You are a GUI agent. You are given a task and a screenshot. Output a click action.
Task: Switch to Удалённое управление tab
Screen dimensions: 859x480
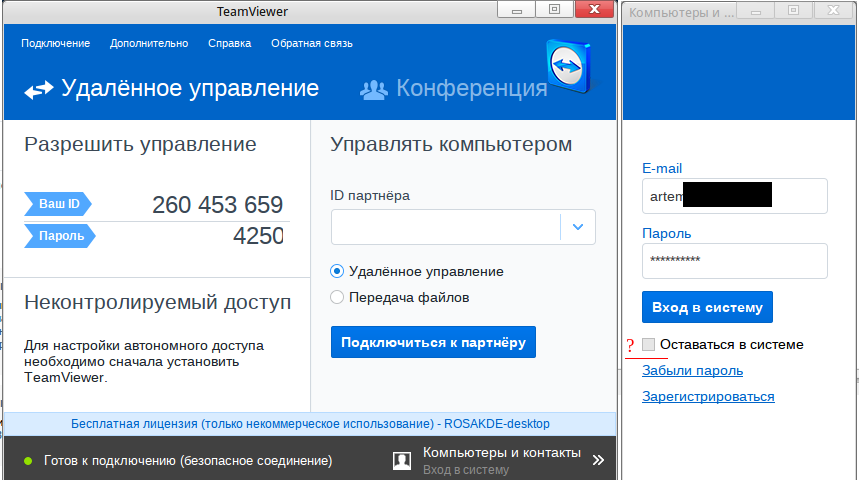tap(171, 89)
